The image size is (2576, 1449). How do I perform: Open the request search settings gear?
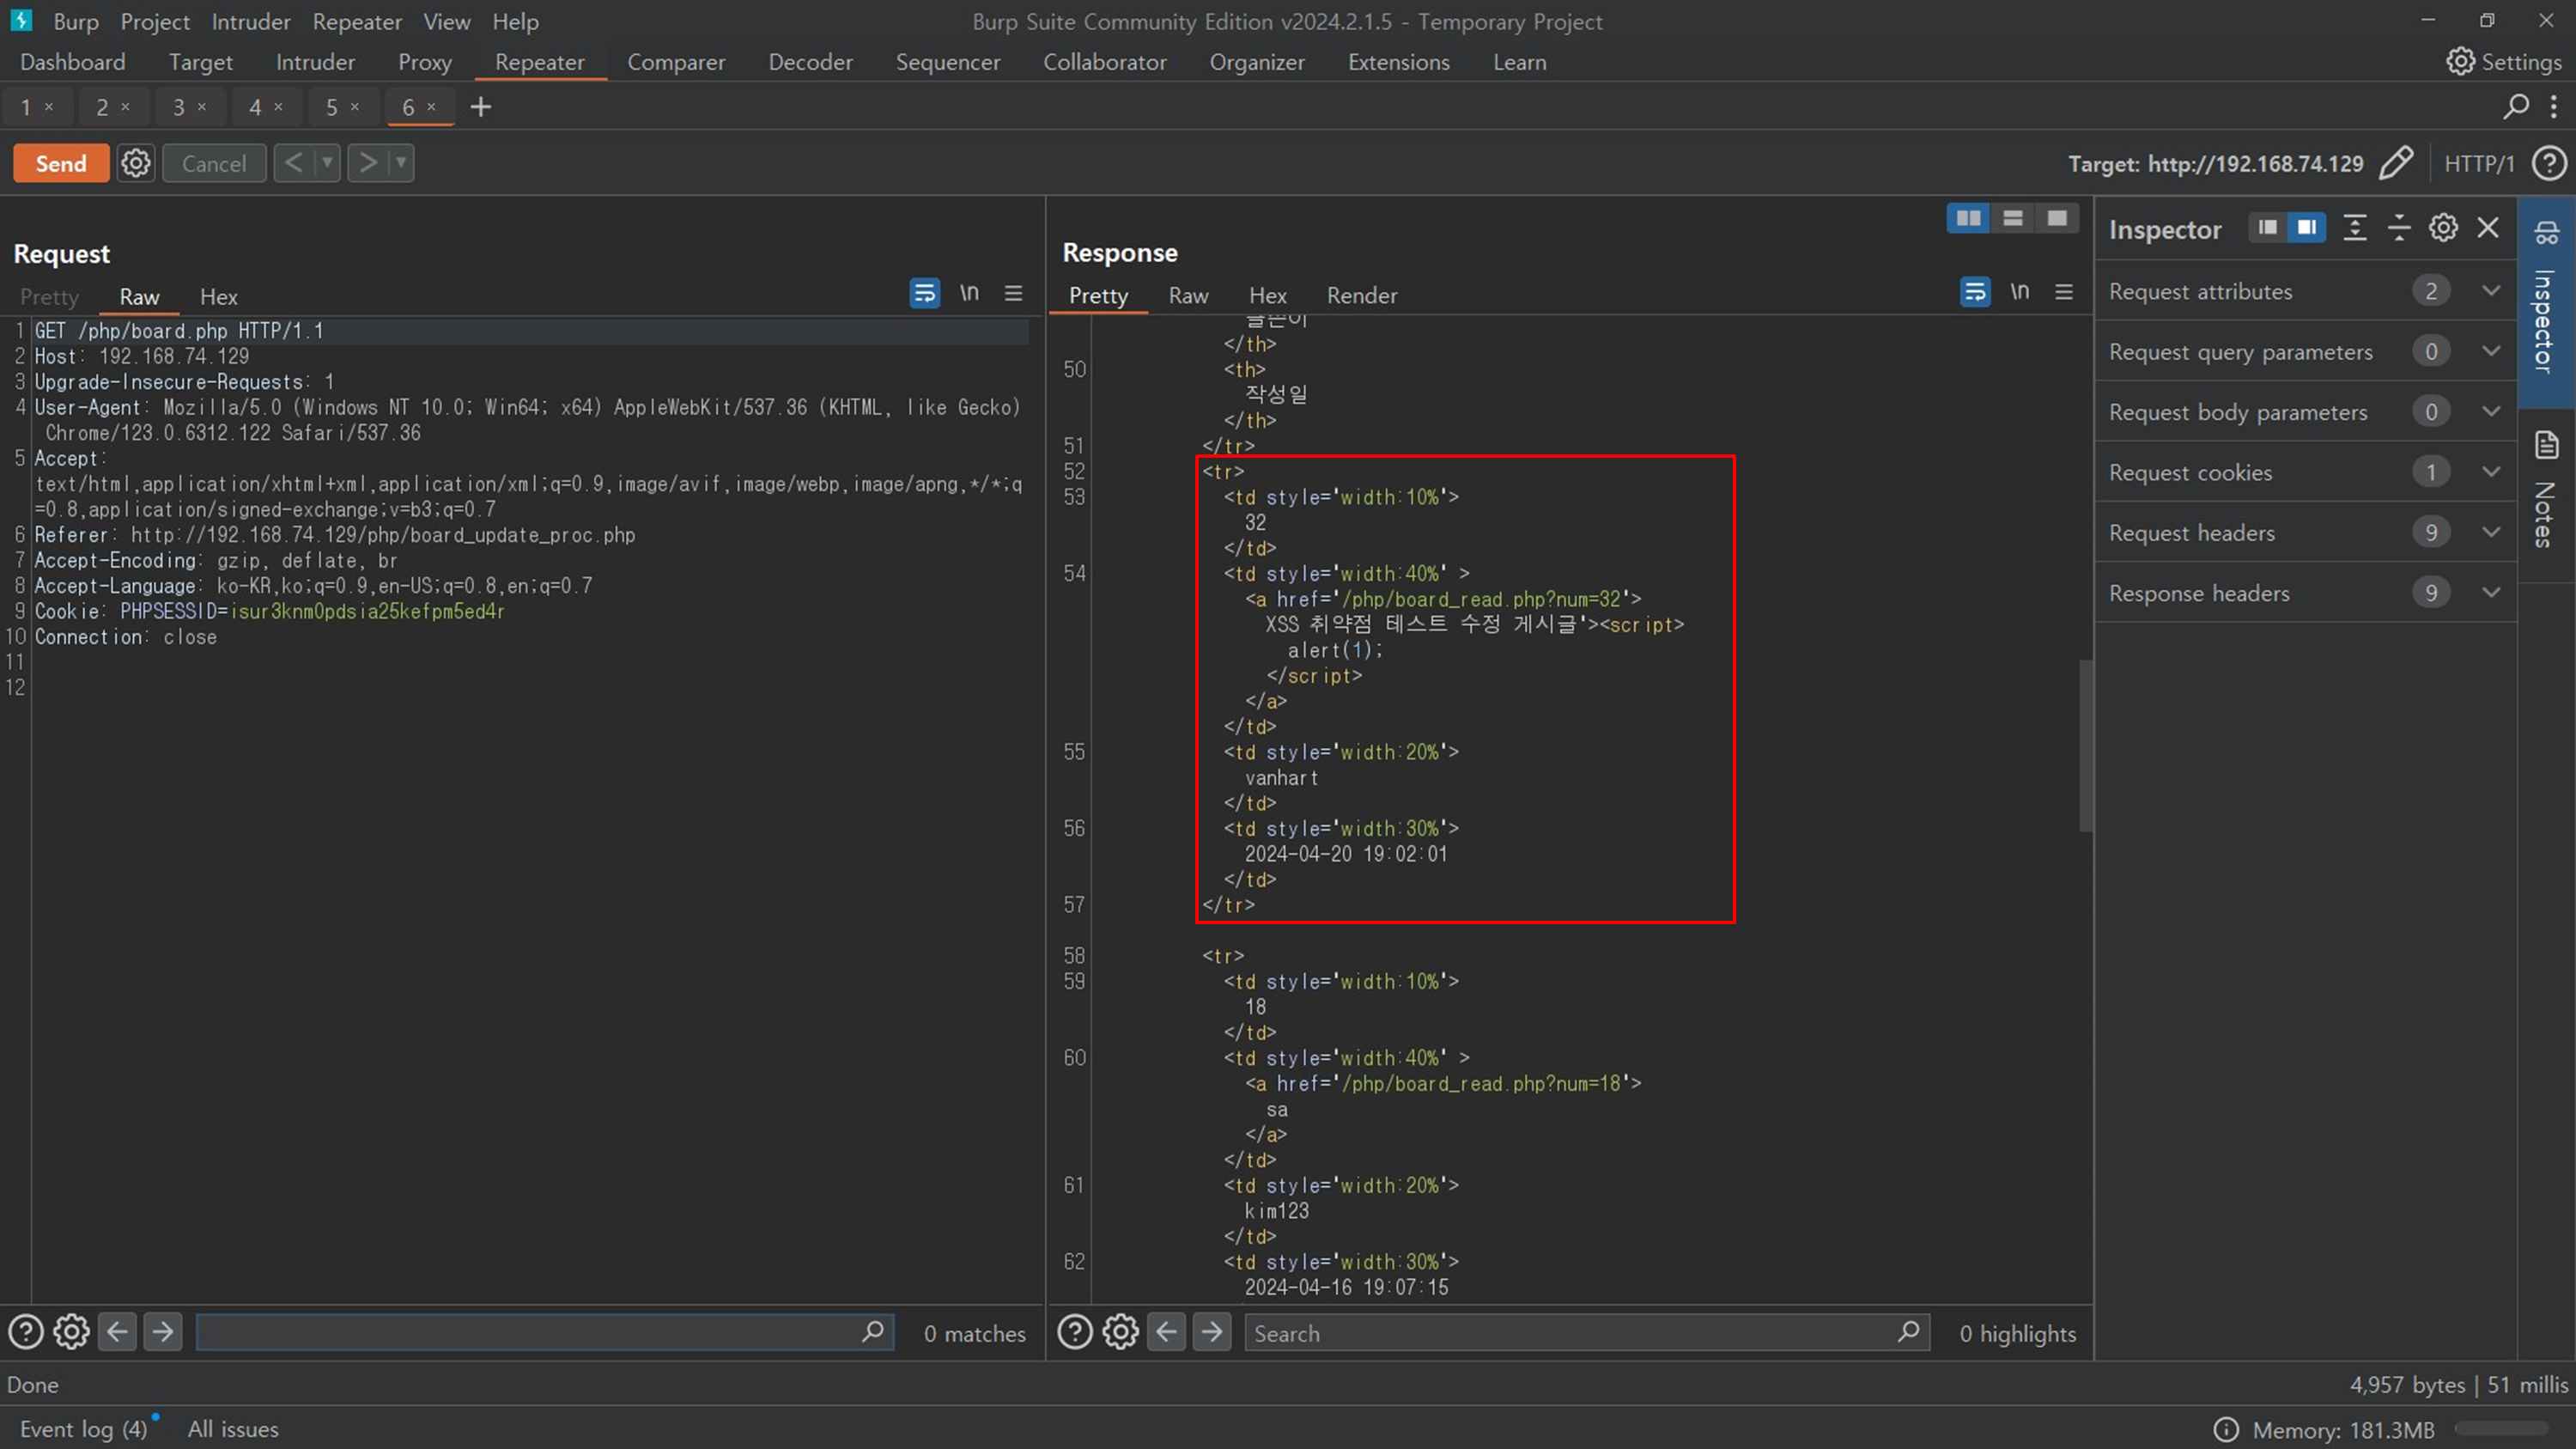coord(71,1332)
